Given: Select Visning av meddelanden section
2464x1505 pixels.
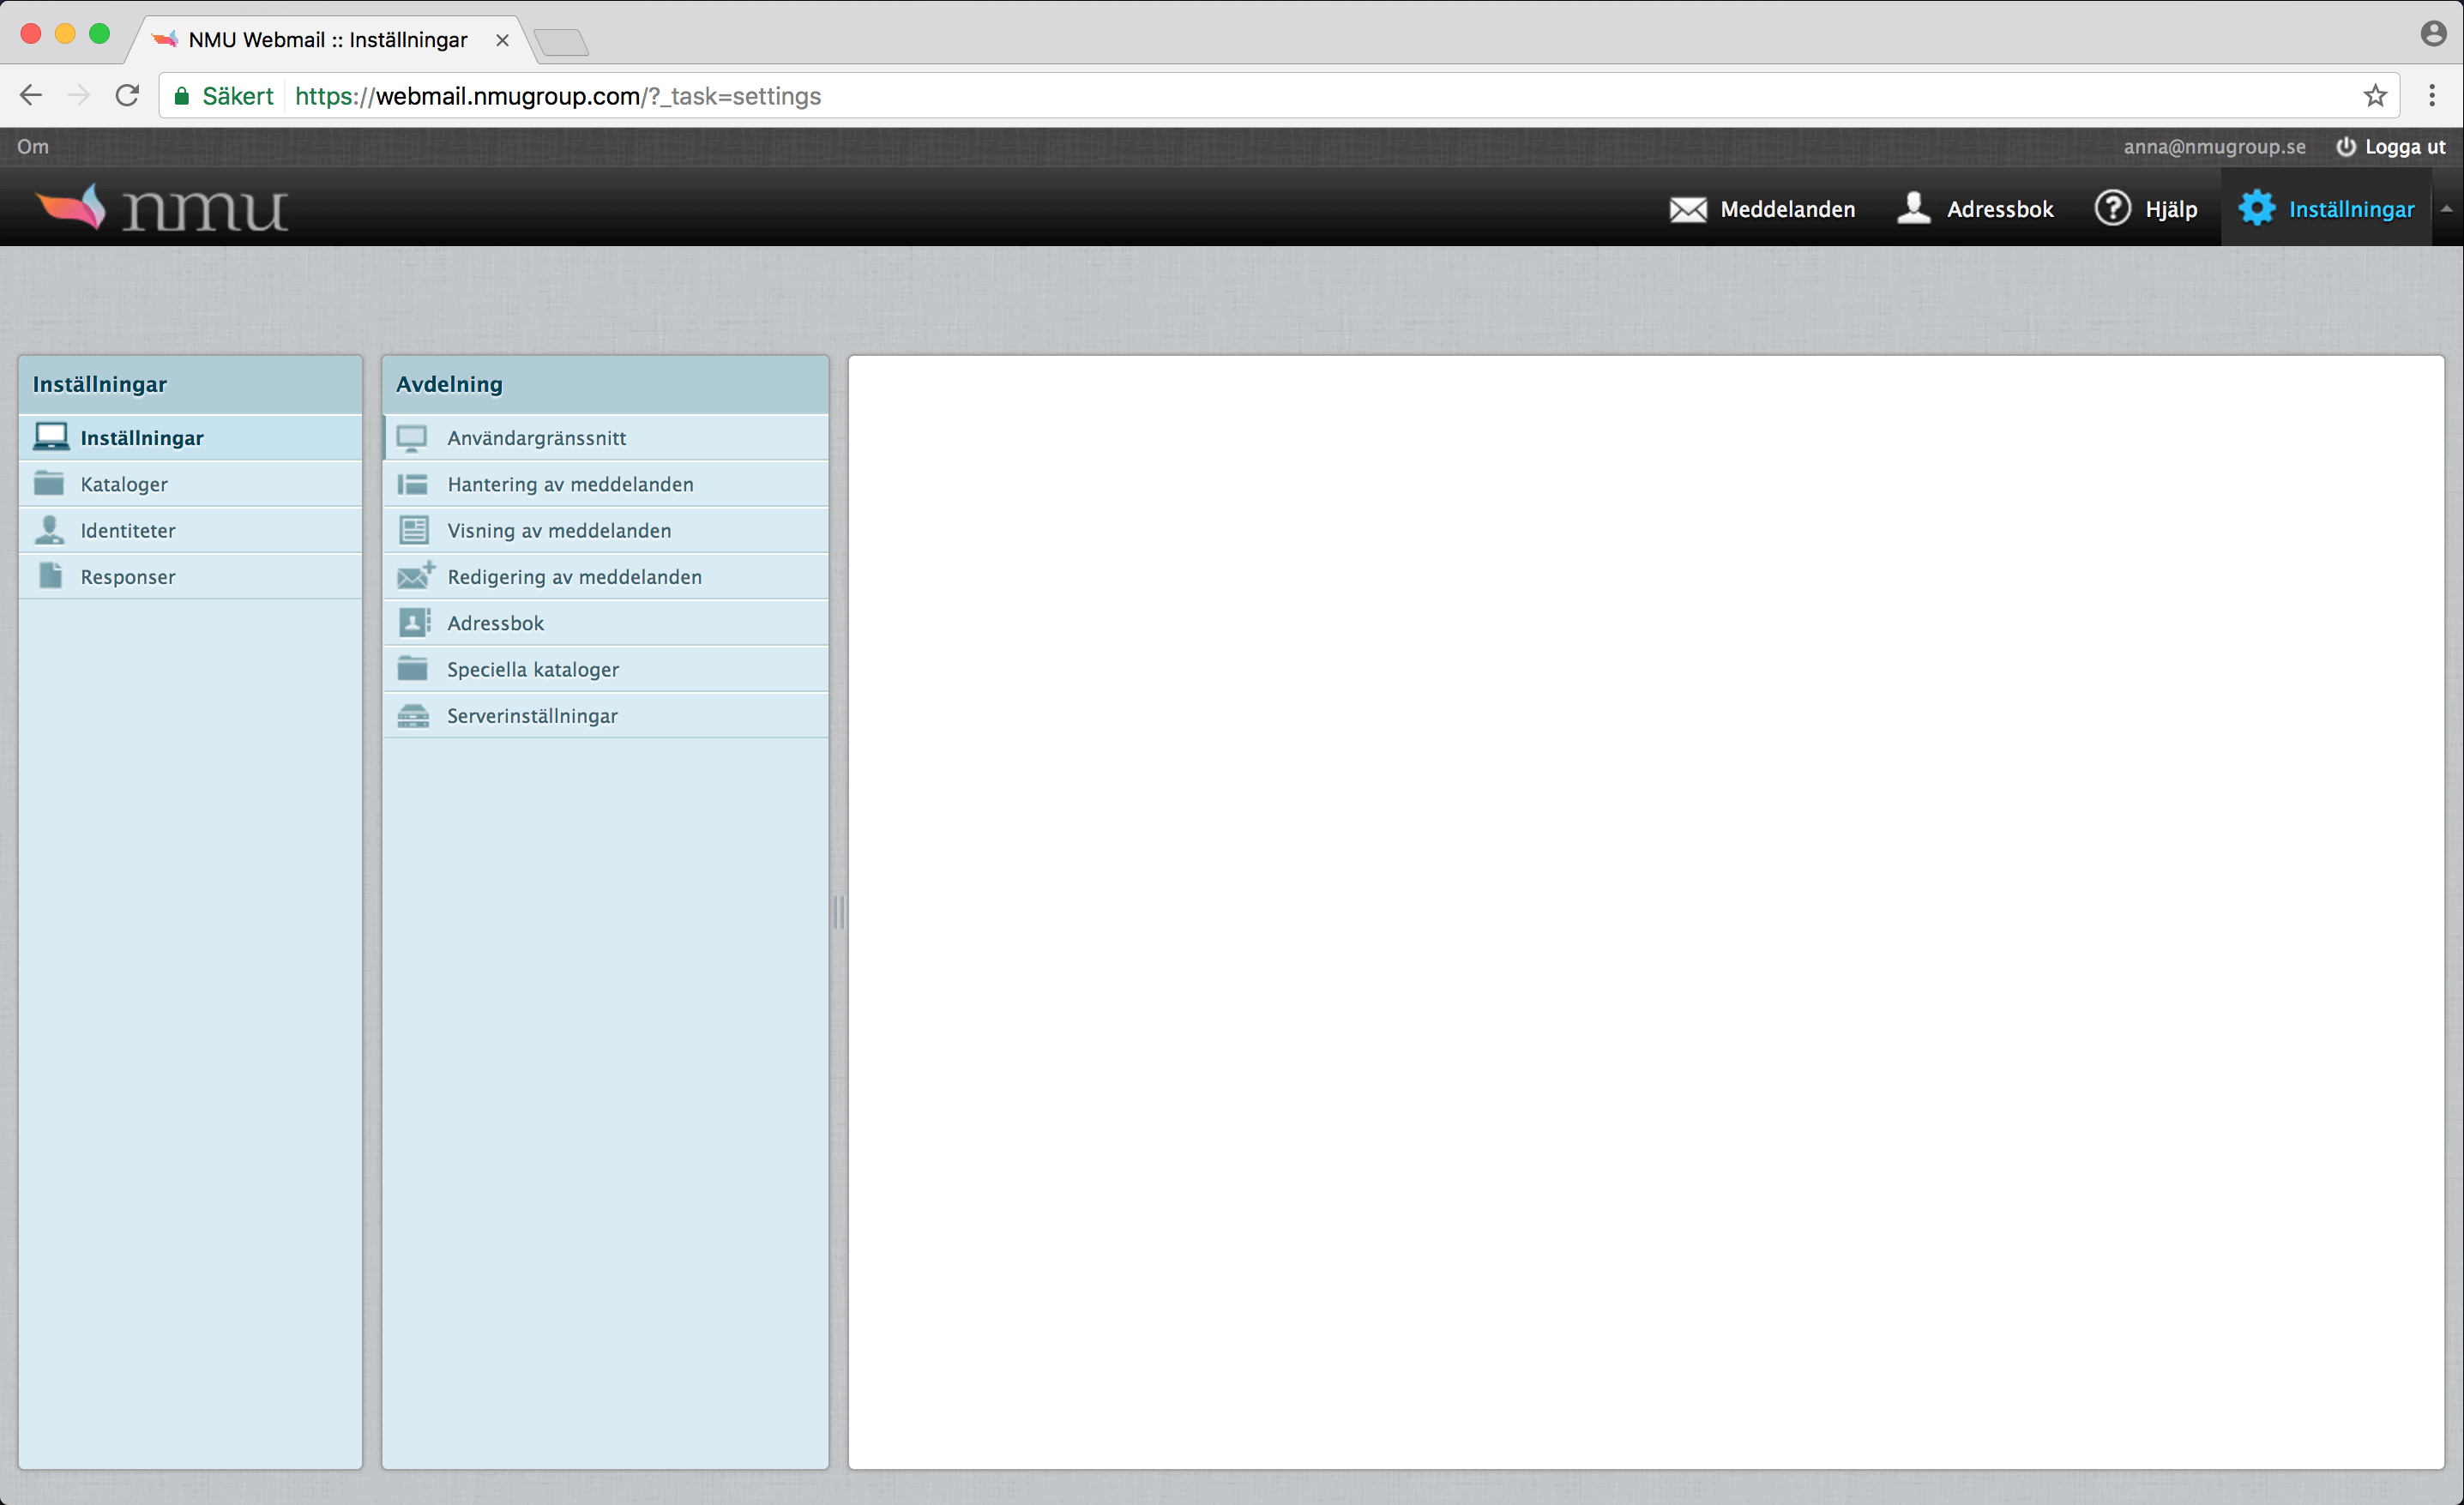Looking at the screenshot, I should (x=605, y=529).
